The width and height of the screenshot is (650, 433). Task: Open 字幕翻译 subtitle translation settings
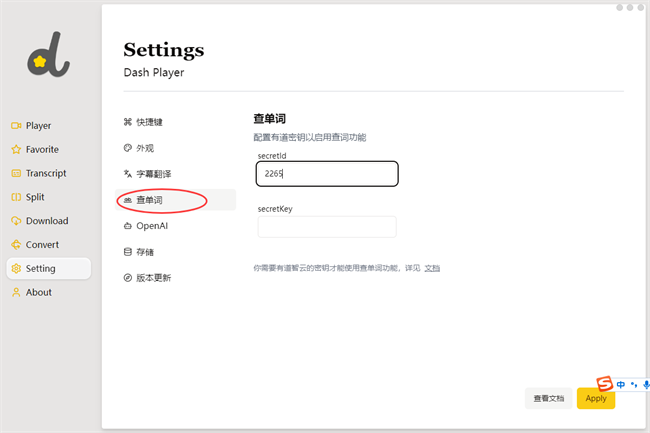[x=175, y=174]
